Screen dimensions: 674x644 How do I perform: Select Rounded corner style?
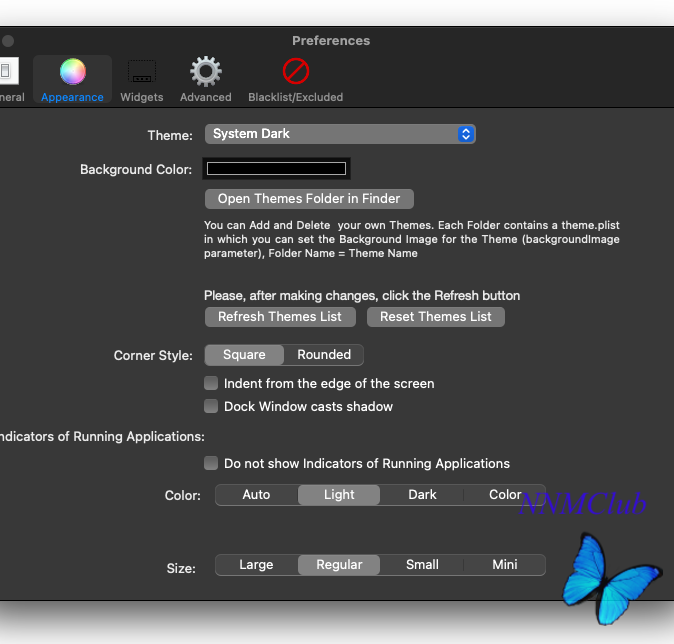[x=324, y=355]
